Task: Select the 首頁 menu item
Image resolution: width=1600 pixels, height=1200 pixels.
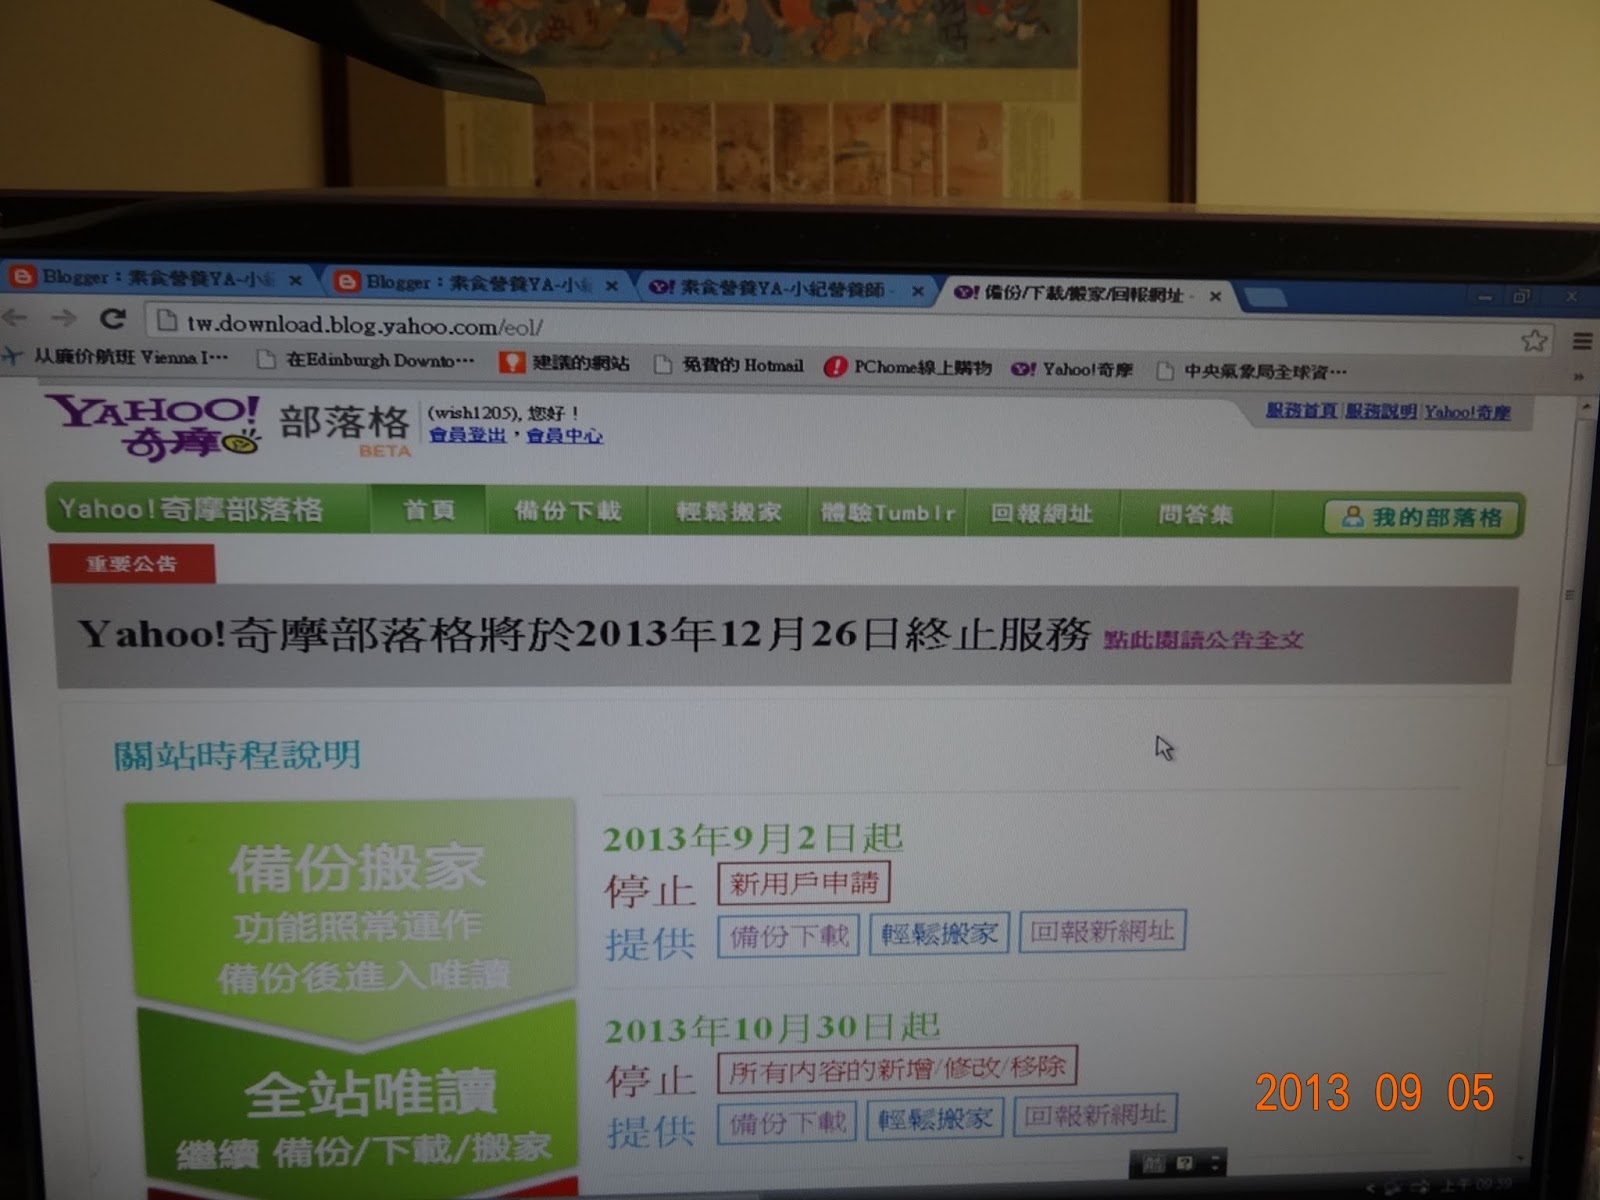Action: tap(429, 510)
